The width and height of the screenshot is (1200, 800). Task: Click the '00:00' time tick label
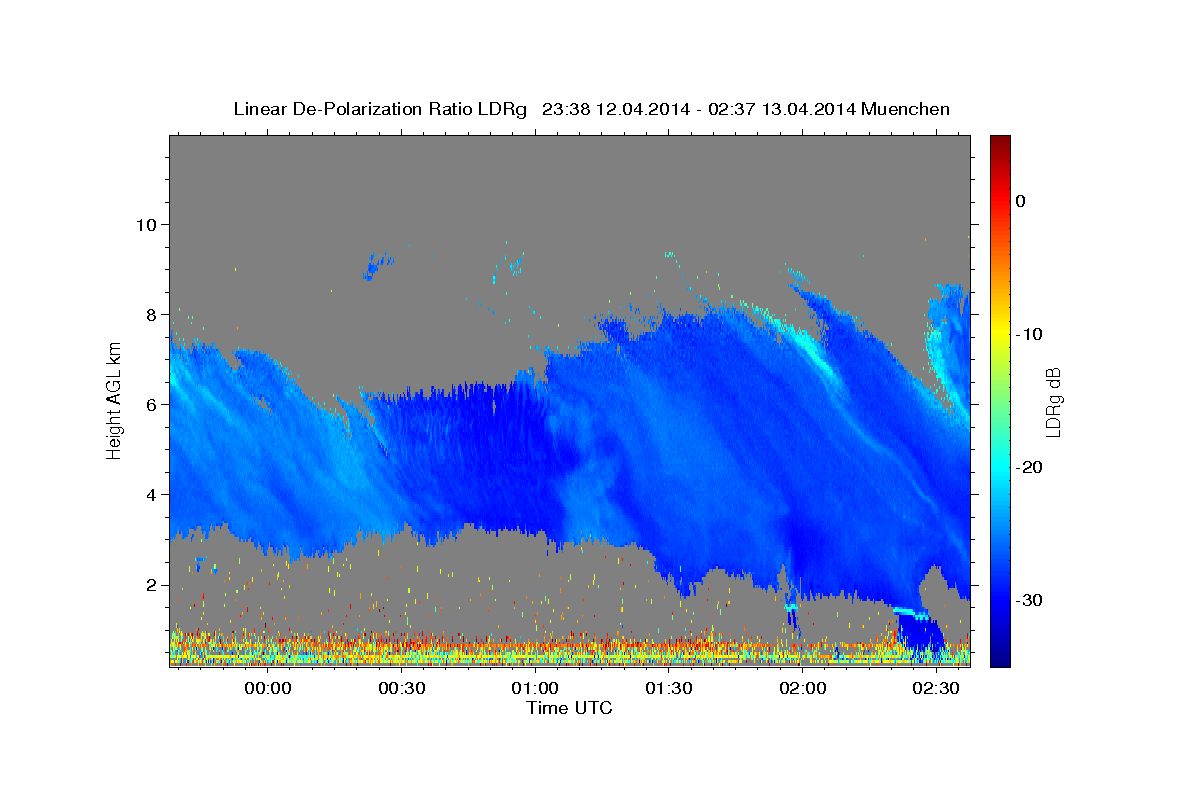[x=268, y=688]
